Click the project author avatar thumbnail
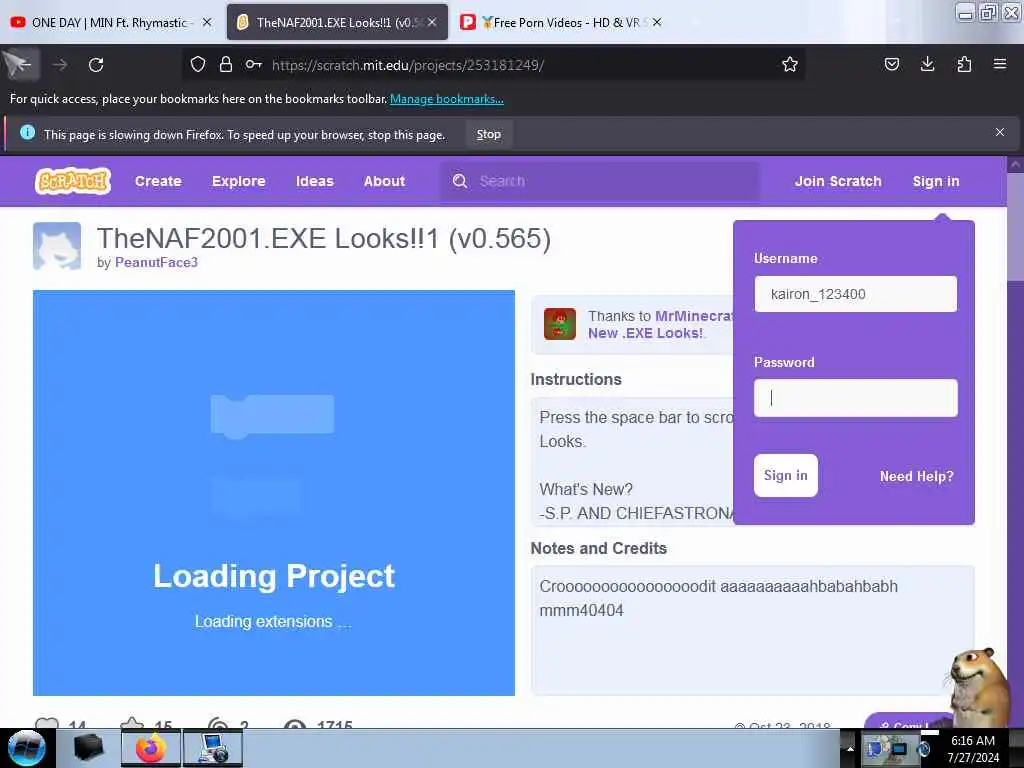 pyautogui.click(x=57, y=246)
